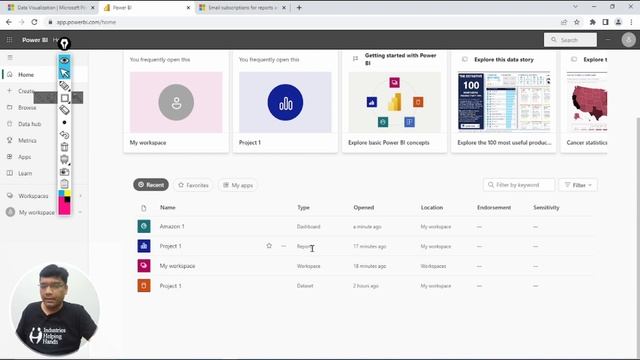Image resolution: width=640 pixels, height=360 pixels.
Task: Open the Filter dropdown
Action: 578,185
